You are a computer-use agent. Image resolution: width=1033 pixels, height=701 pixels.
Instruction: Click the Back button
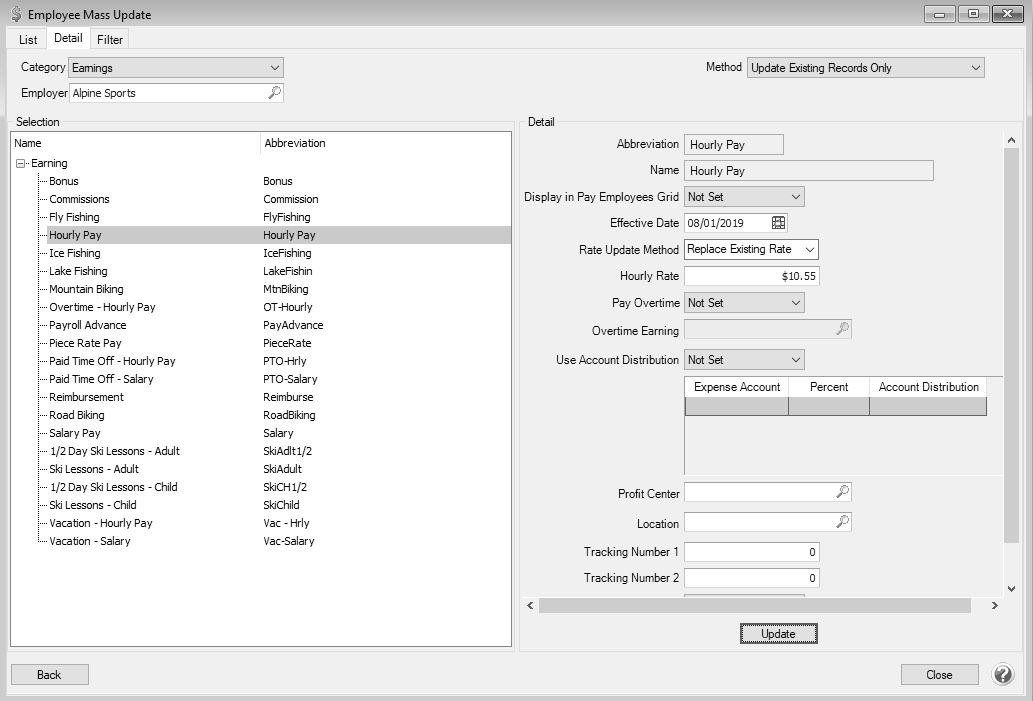tap(49, 675)
